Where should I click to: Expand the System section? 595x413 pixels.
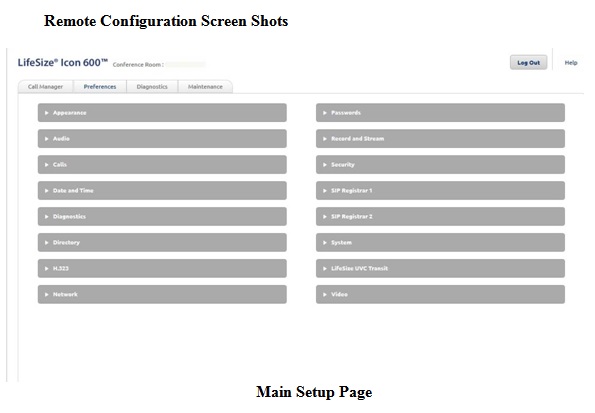(x=440, y=242)
